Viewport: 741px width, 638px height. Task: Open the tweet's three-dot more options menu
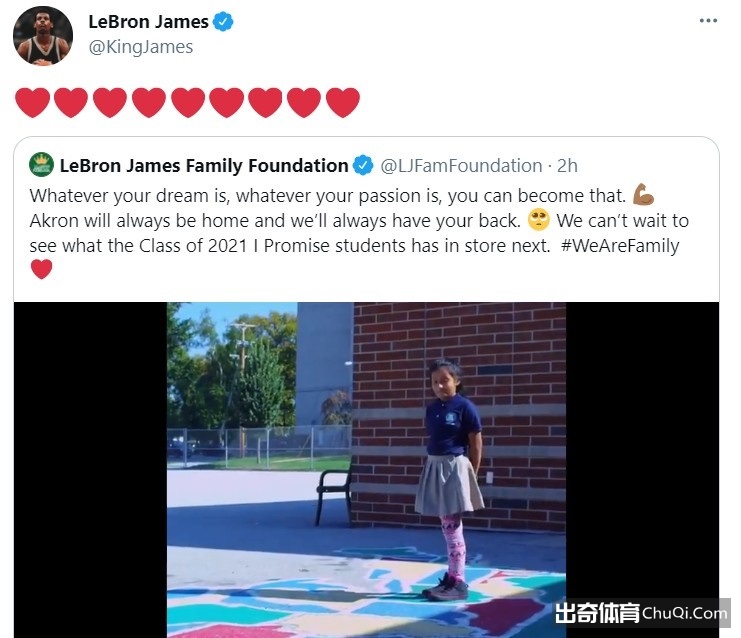tap(708, 21)
